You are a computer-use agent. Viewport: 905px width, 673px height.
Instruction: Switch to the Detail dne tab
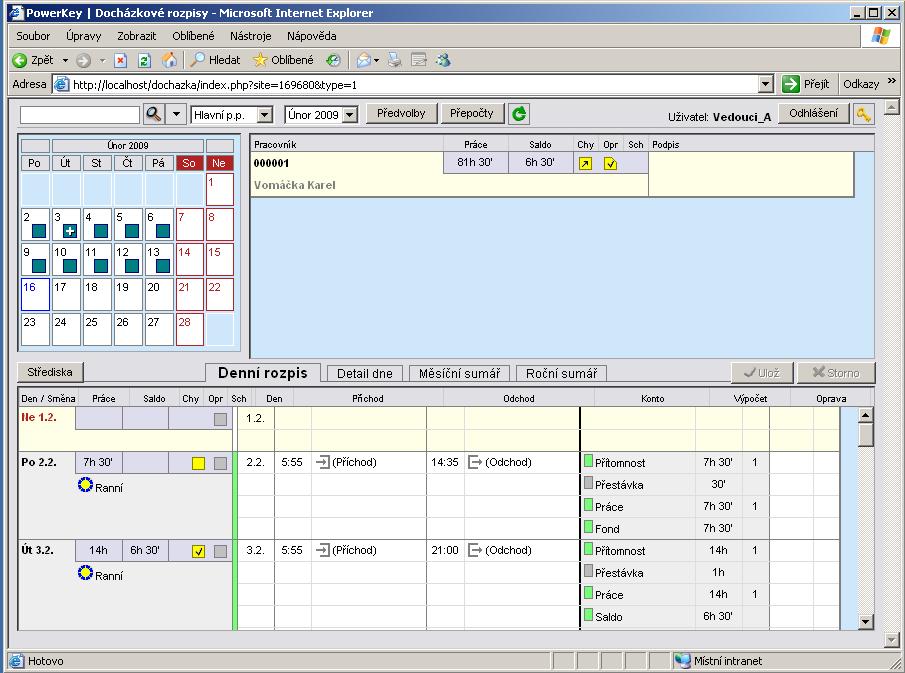[x=365, y=373]
